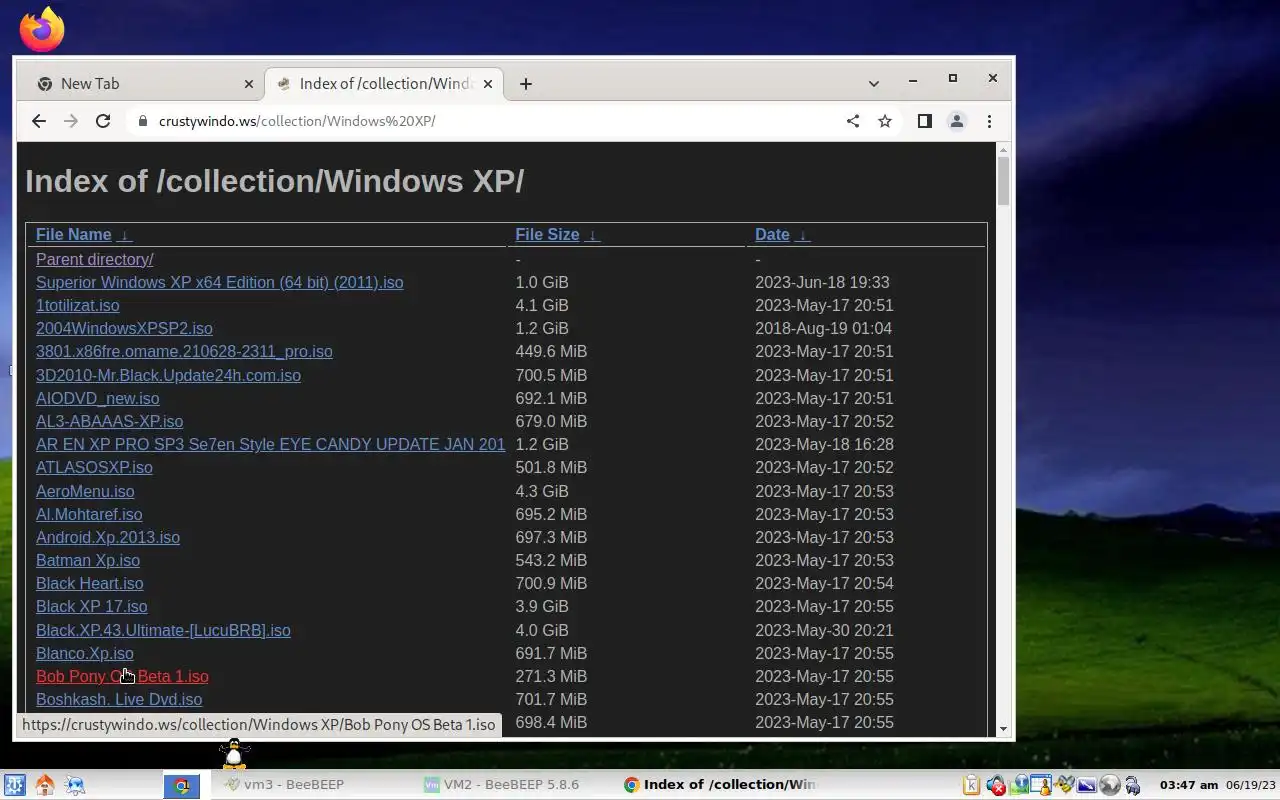Viewport: 1280px width, 800px height.
Task: Open AIODVD_new.iso link
Action: click(98, 399)
